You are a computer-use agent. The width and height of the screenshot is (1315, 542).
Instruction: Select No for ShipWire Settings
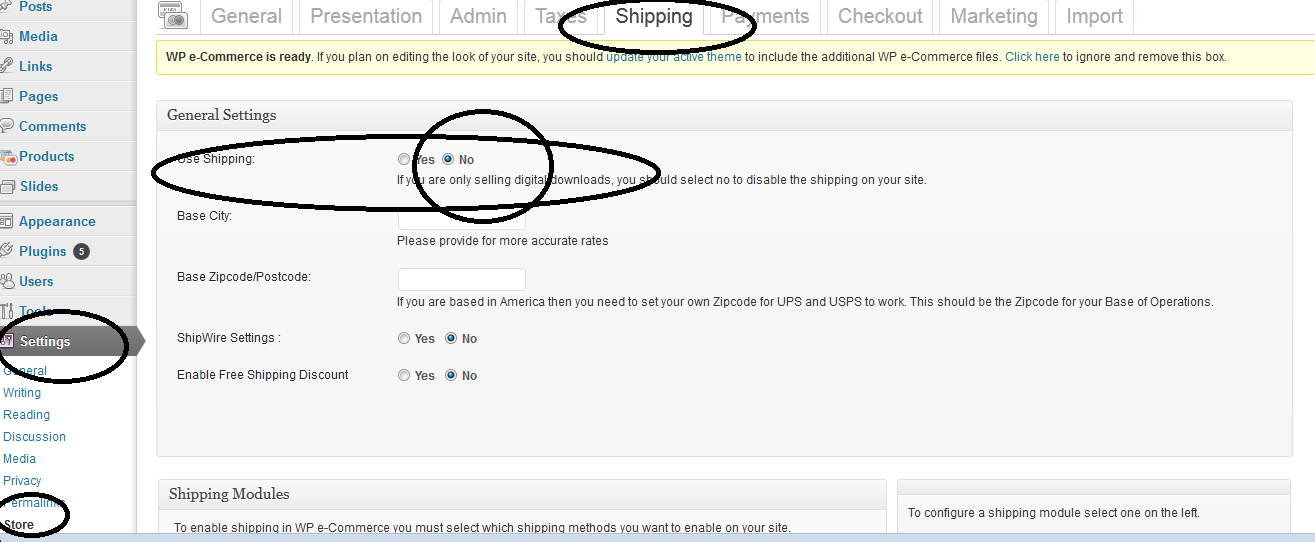point(450,338)
